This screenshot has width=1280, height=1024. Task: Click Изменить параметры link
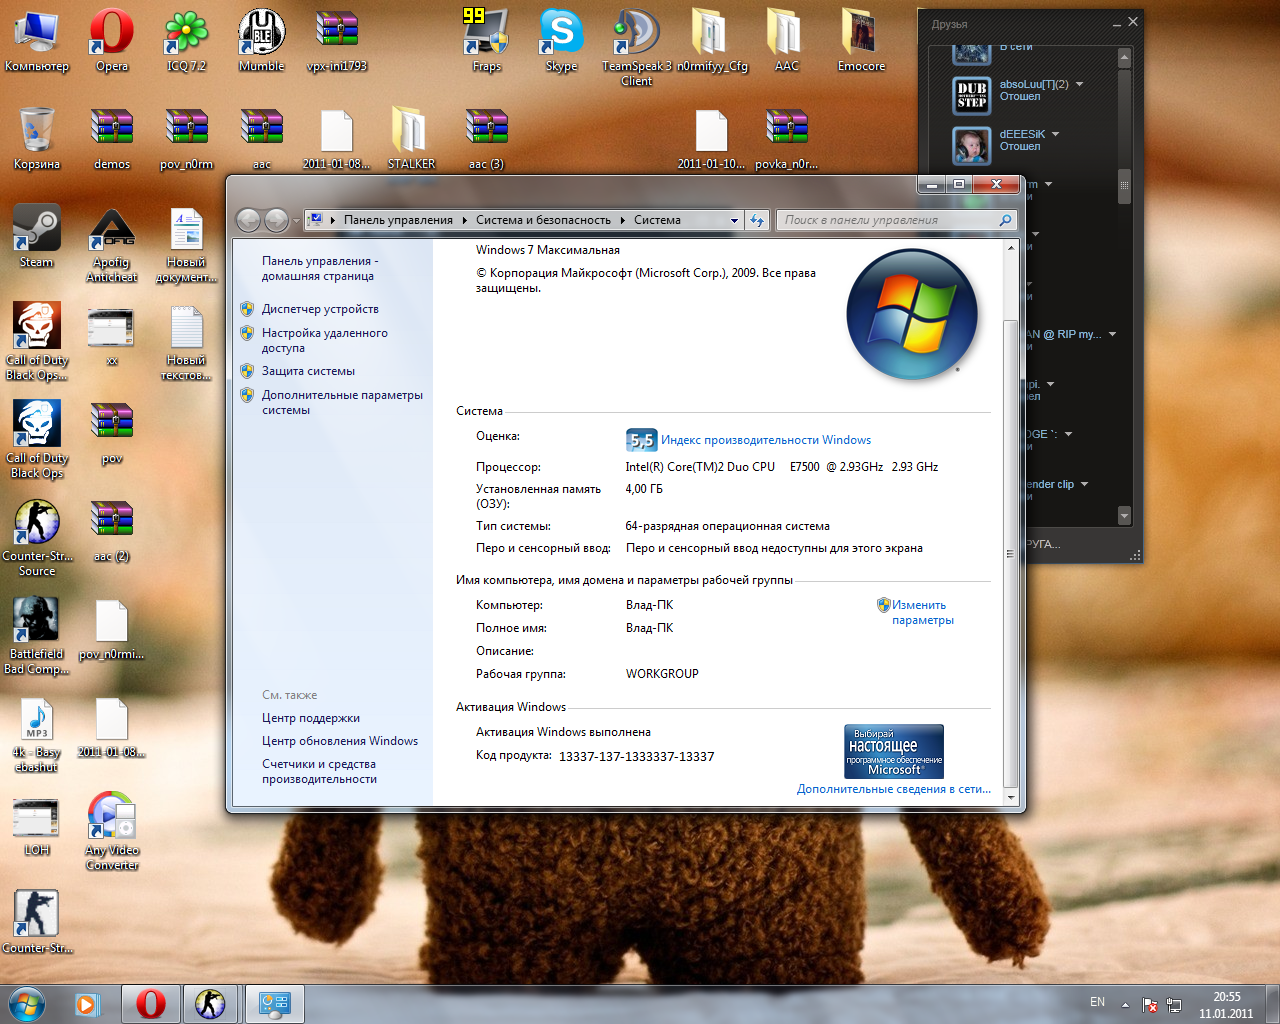(x=923, y=613)
